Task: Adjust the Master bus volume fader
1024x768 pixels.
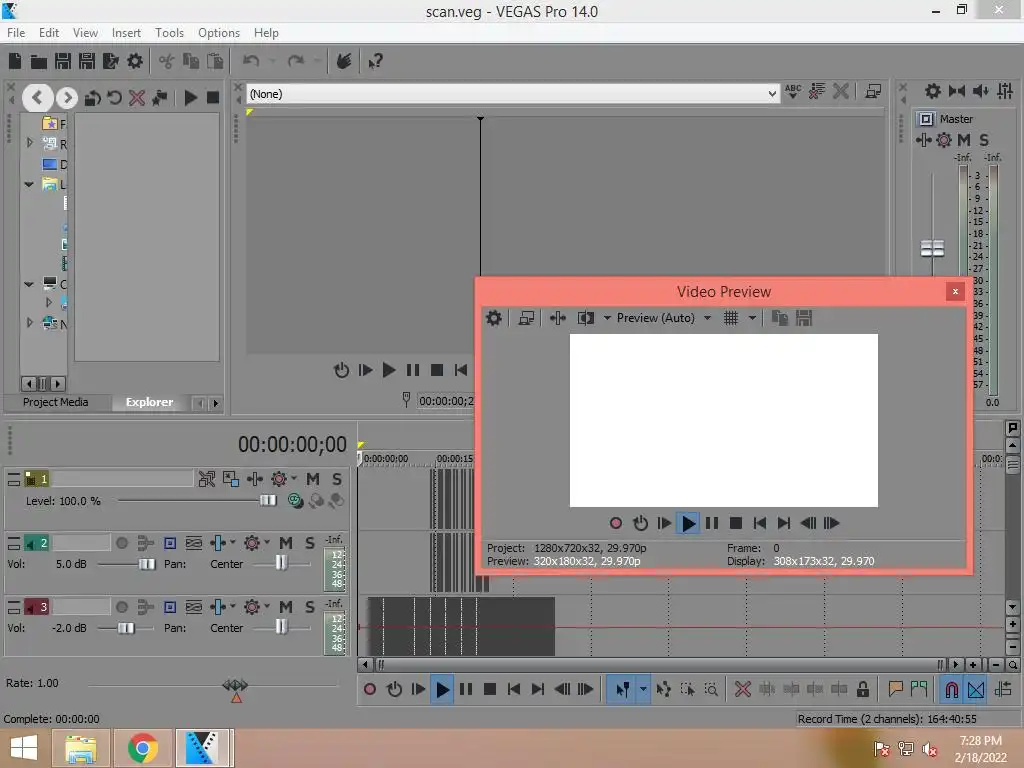Action: coord(932,248)
